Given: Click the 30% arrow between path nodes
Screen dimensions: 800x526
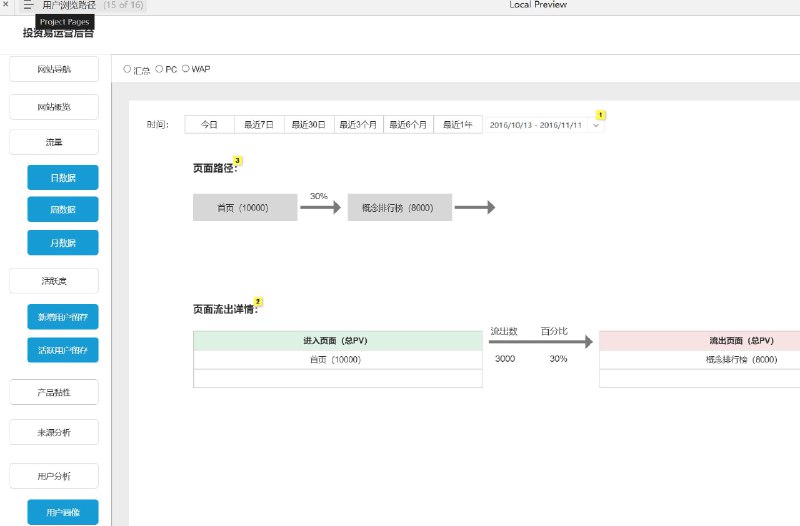Looking at the screenshot, I should pos(320,207).
